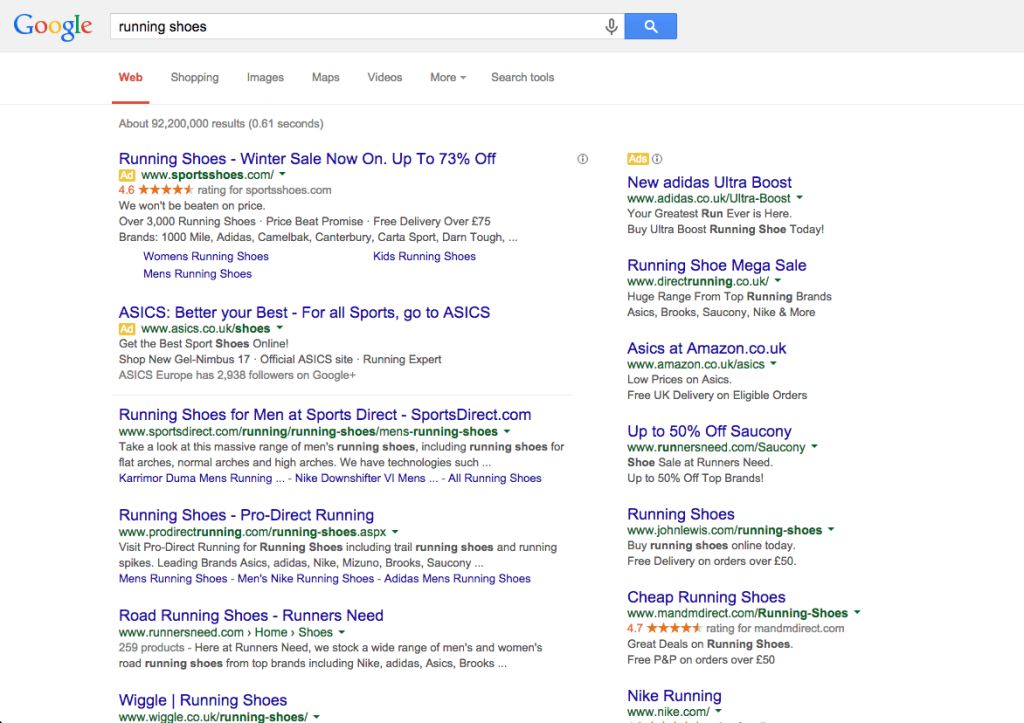Click info icon next to sidebar Ads label
This screenshot has width=1024, height=723.
pyautogui.click(x=657, y=159)
